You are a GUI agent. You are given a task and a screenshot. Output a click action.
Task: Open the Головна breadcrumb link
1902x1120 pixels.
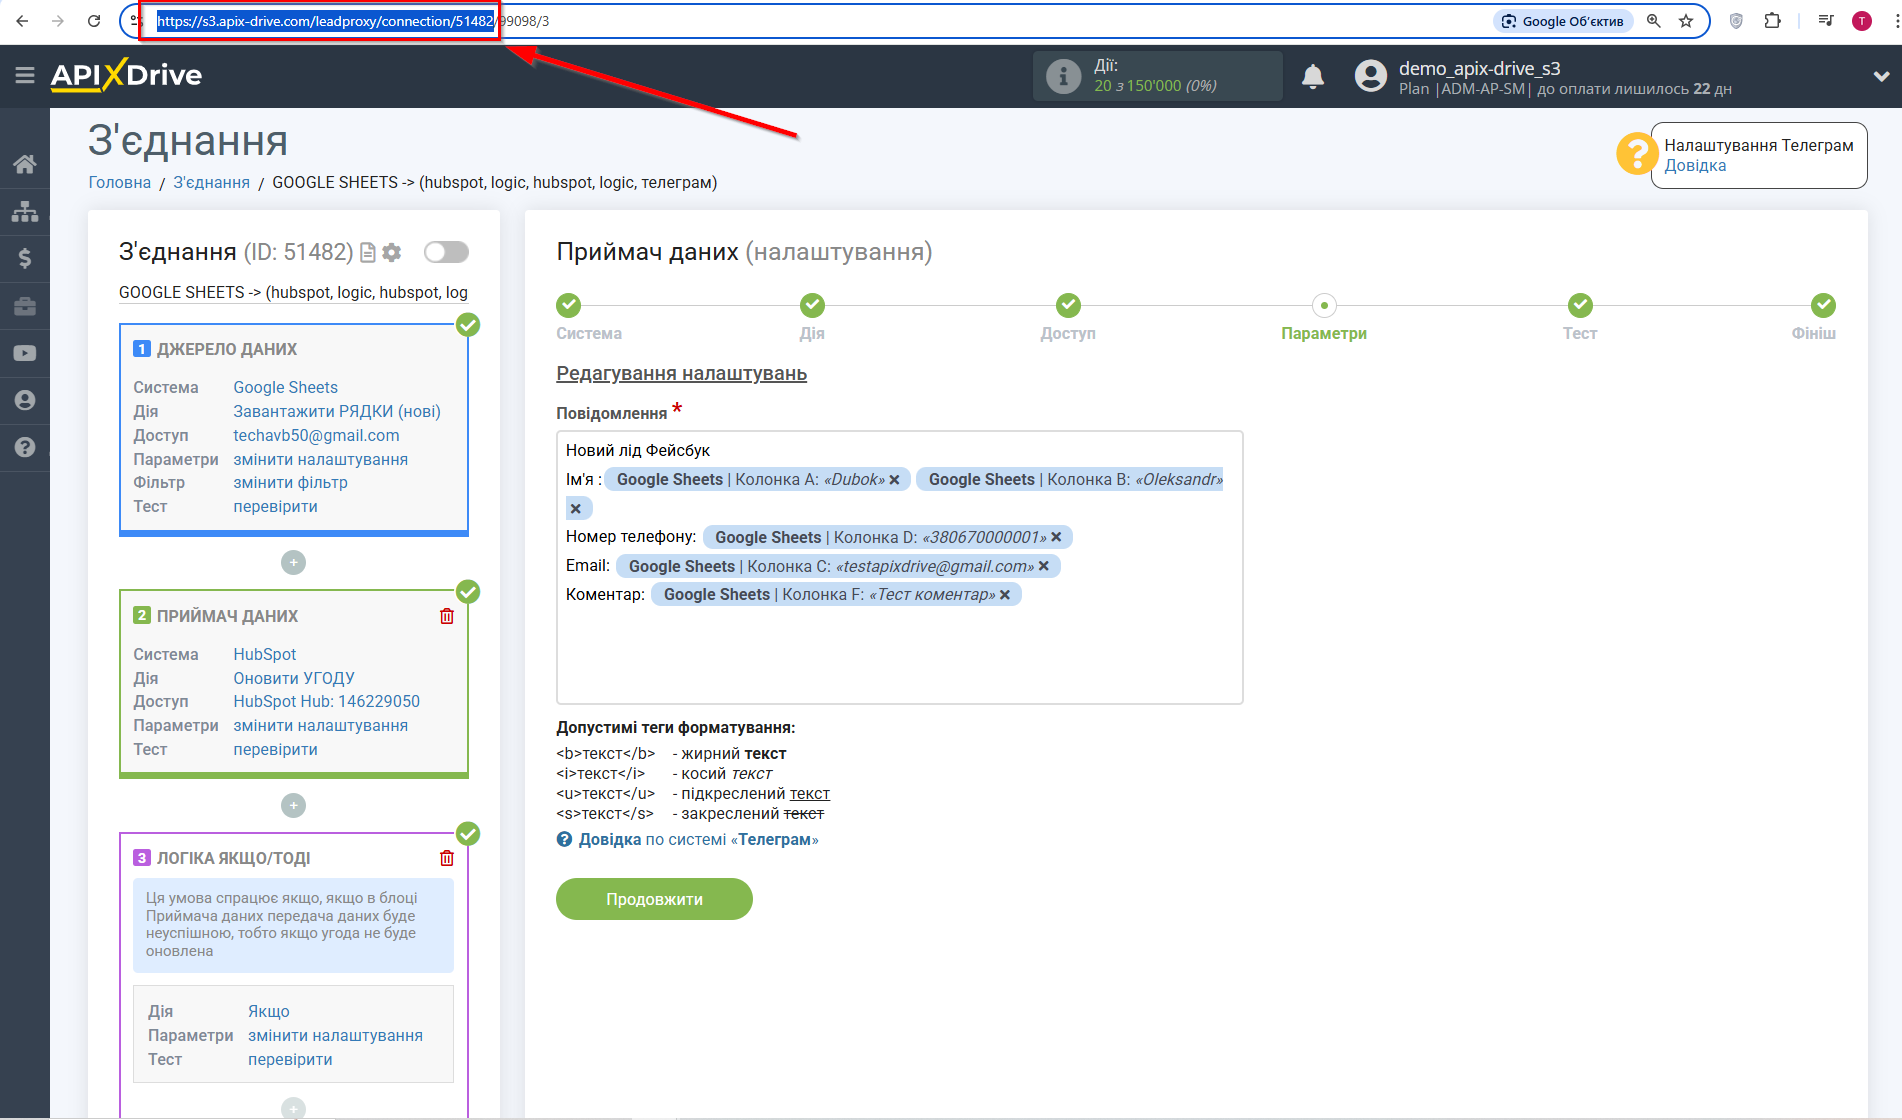coord(120,182)
